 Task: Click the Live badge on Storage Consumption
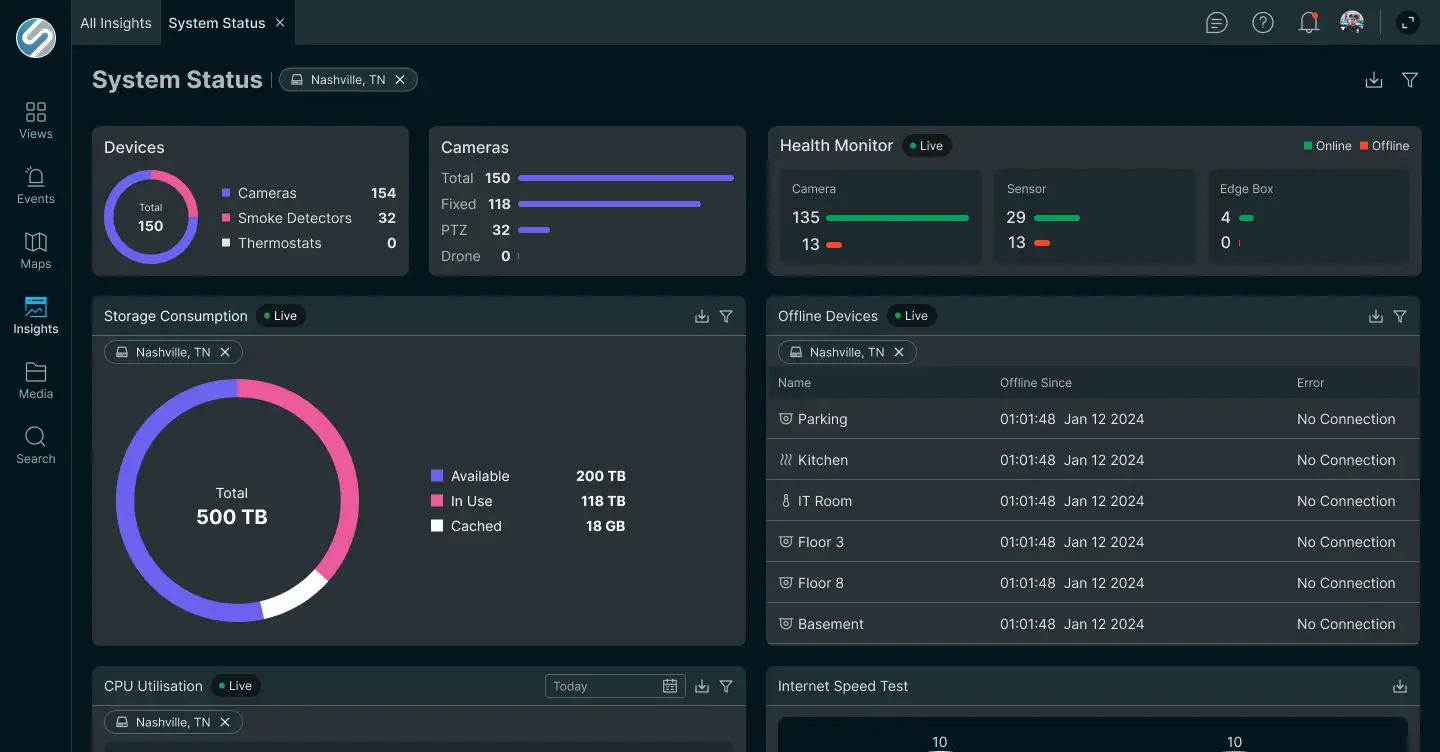tap(281, 316)
